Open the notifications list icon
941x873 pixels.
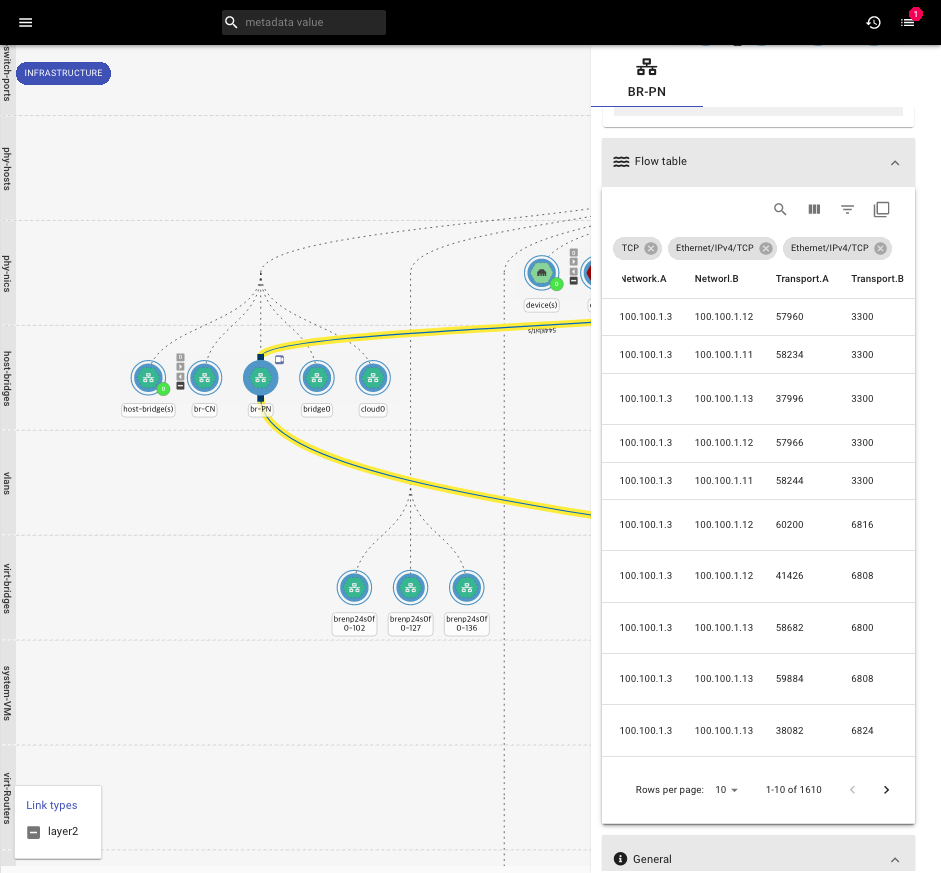tap(907, 22)
